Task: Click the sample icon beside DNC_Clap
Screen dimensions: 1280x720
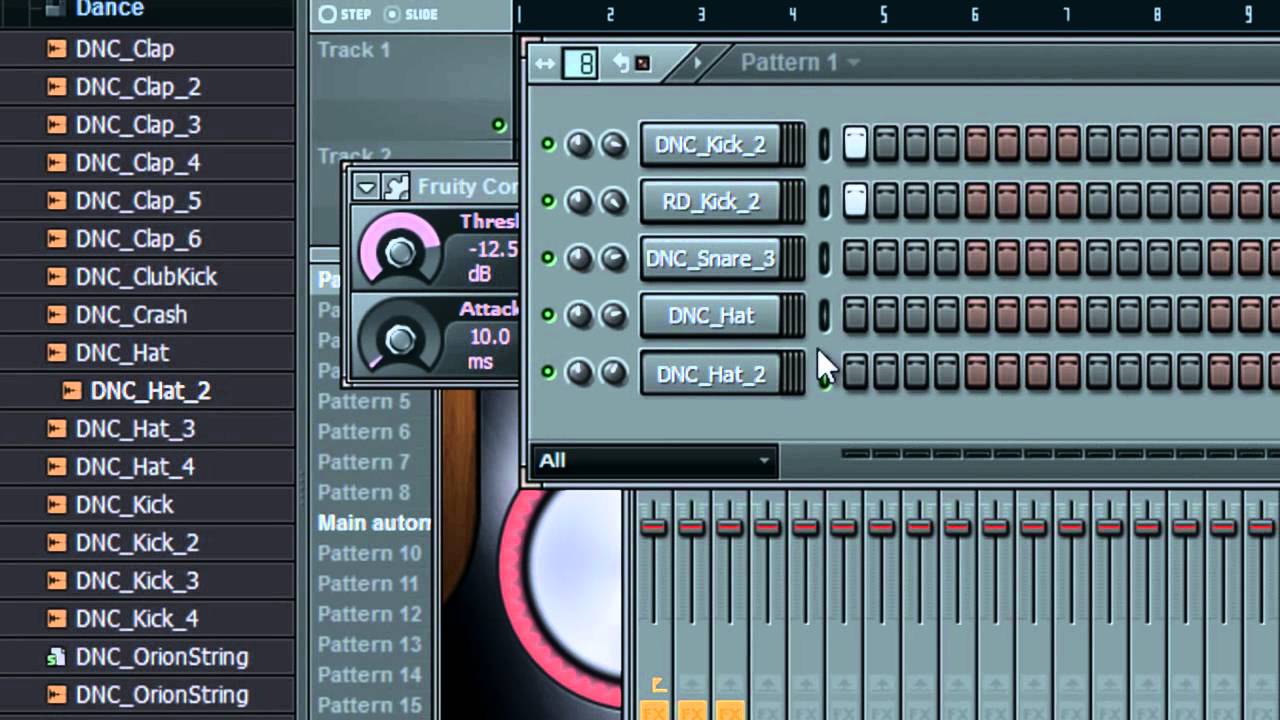Action: pyautogui.click(x=57, y=49)
